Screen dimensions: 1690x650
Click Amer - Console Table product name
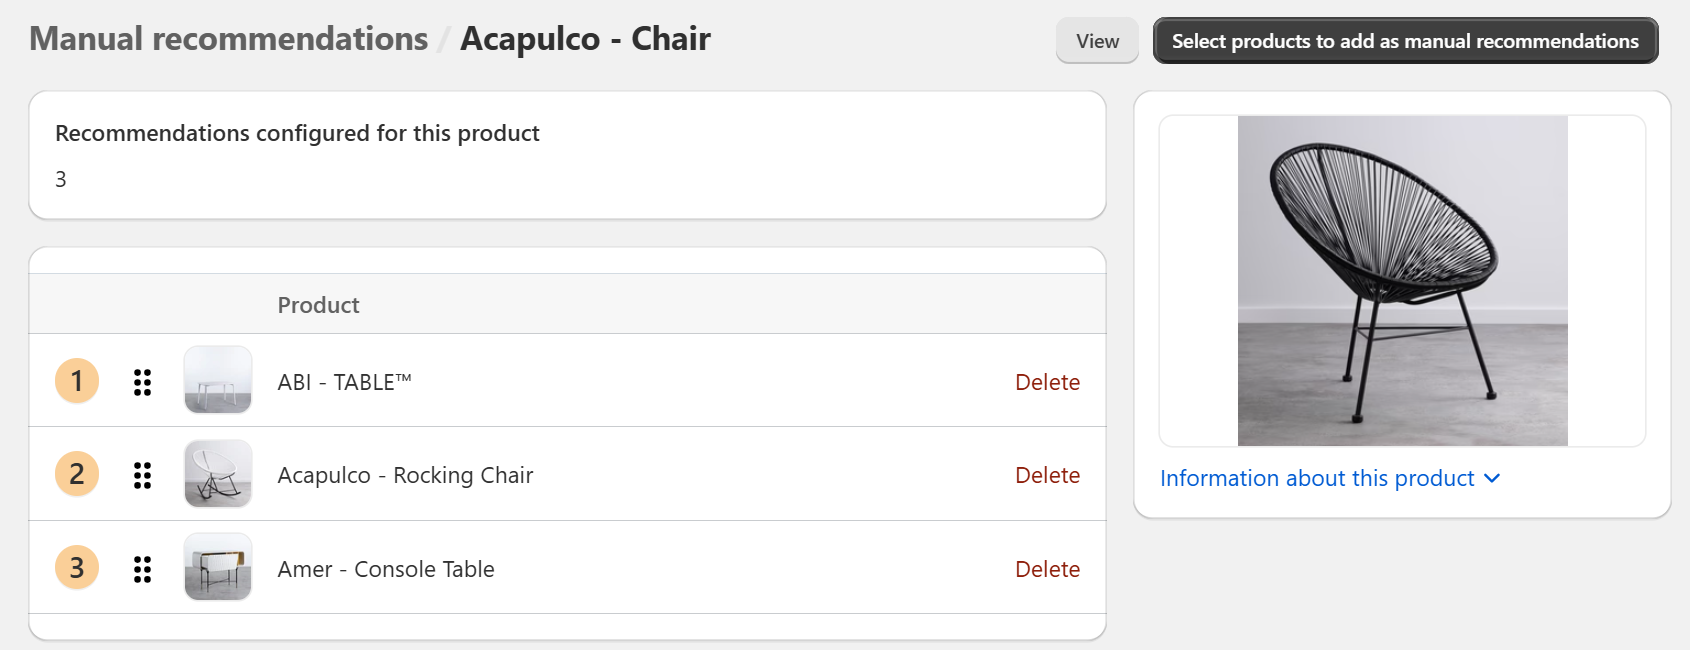(x=386, y=569)
